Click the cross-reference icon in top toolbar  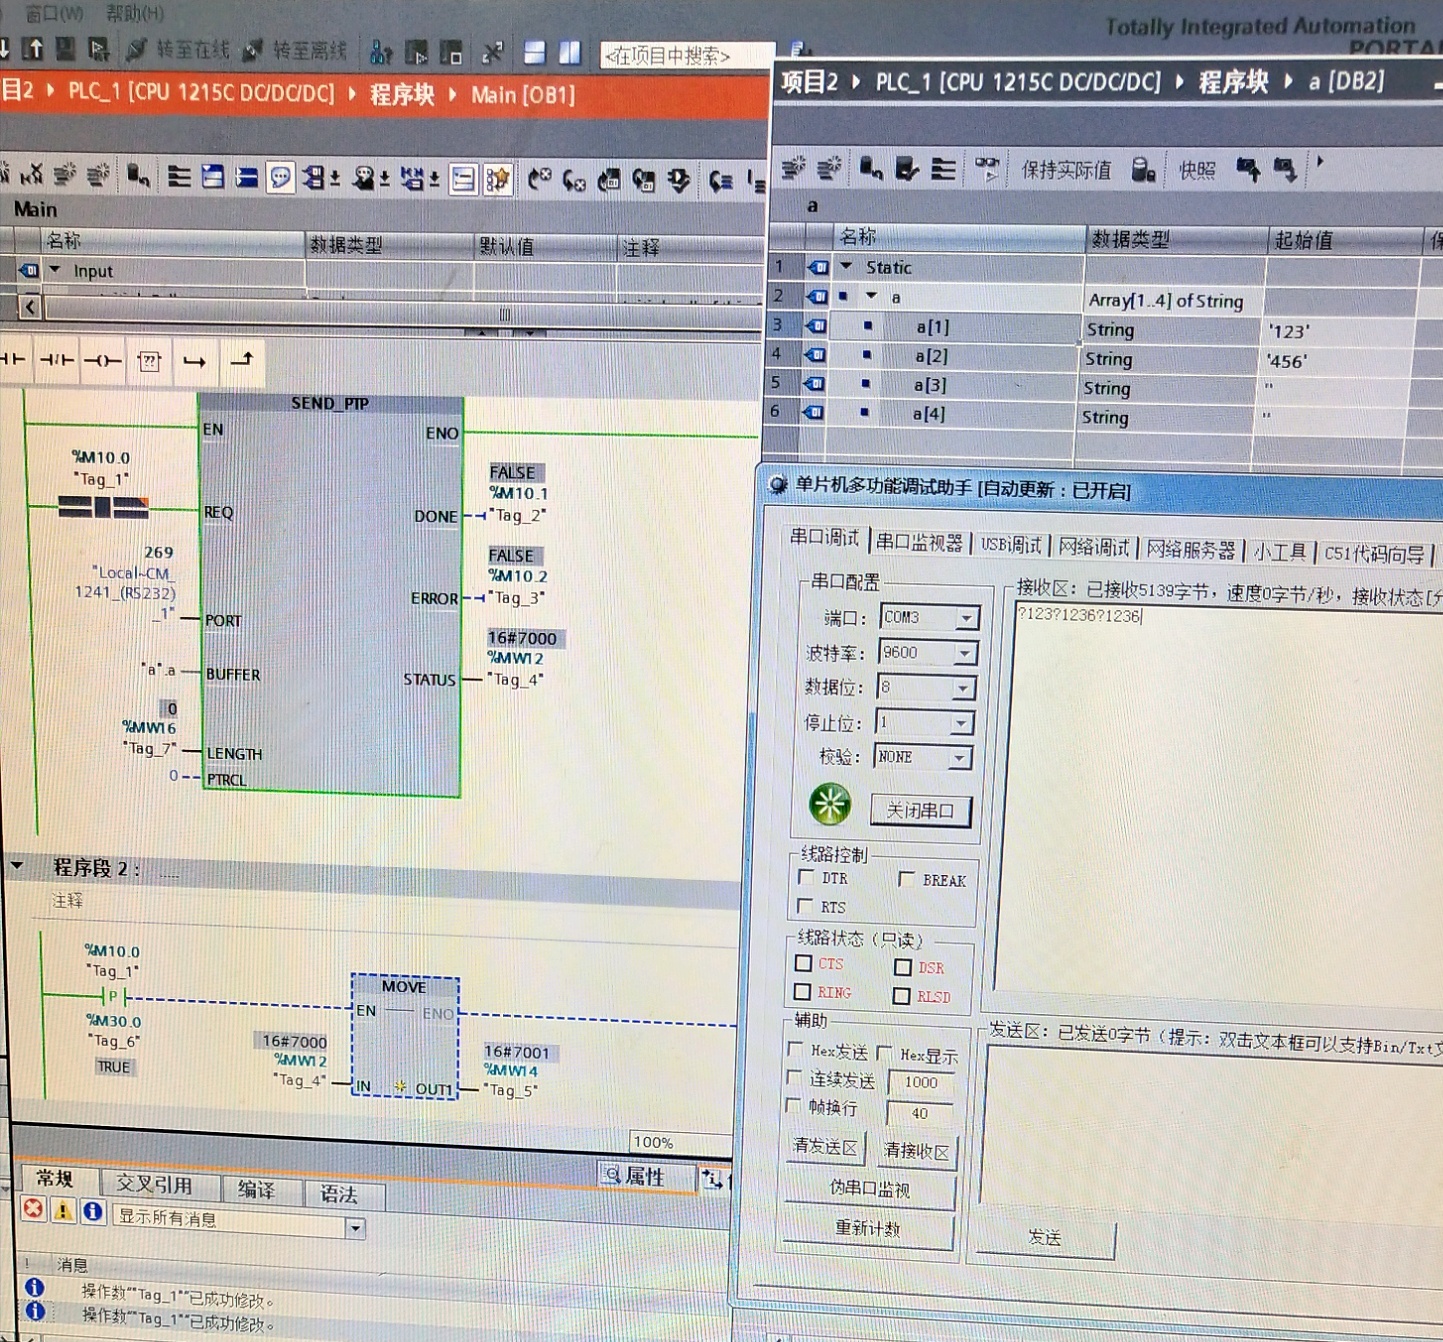492,52
